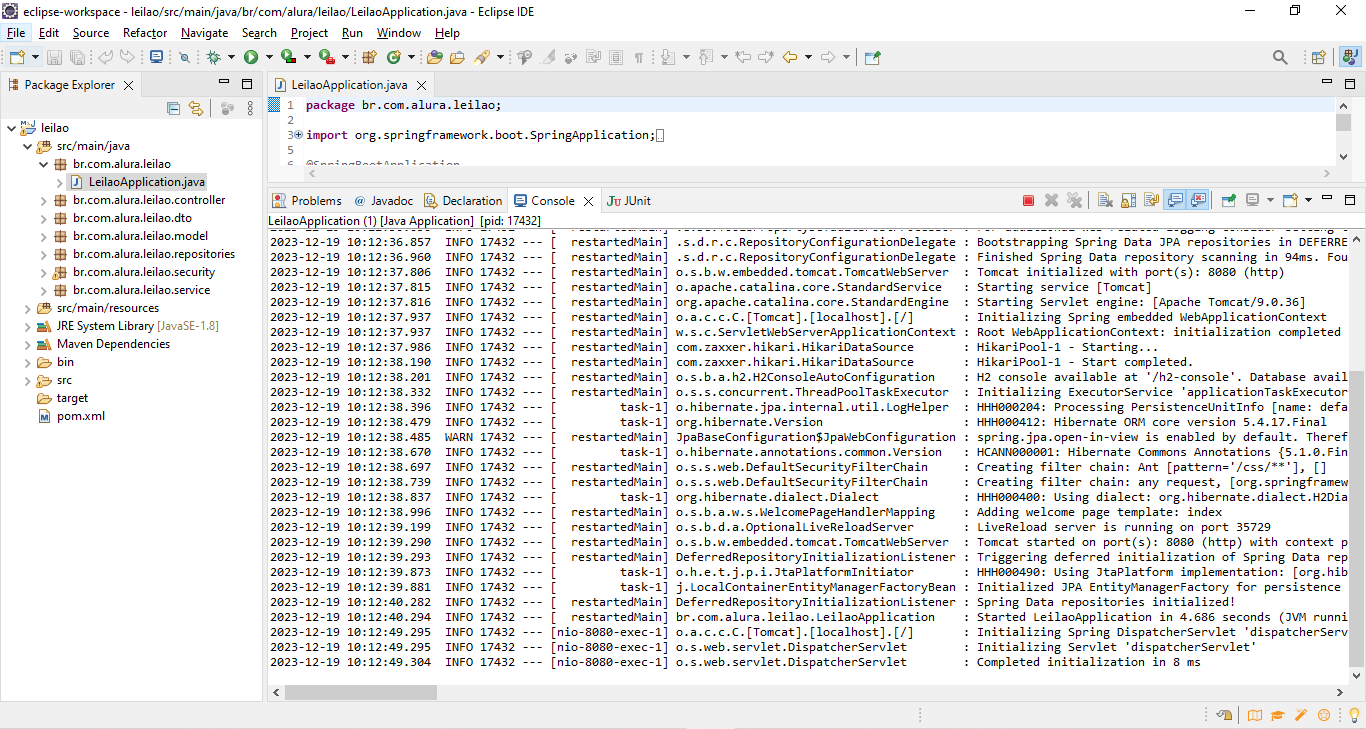Click the New Java Package icon
This screenshot has width=1366, height=729.
pyautogui.click(x=368, y=57)
